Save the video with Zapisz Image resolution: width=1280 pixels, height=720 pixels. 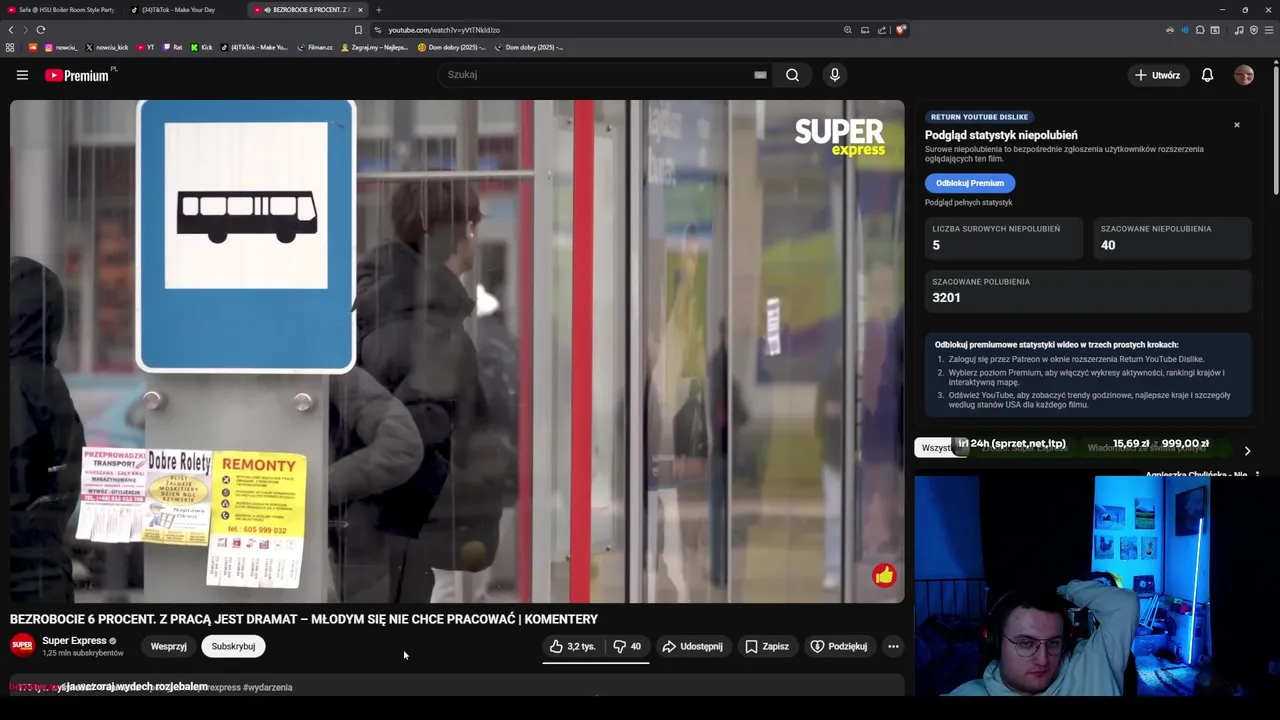coord(767,646)
